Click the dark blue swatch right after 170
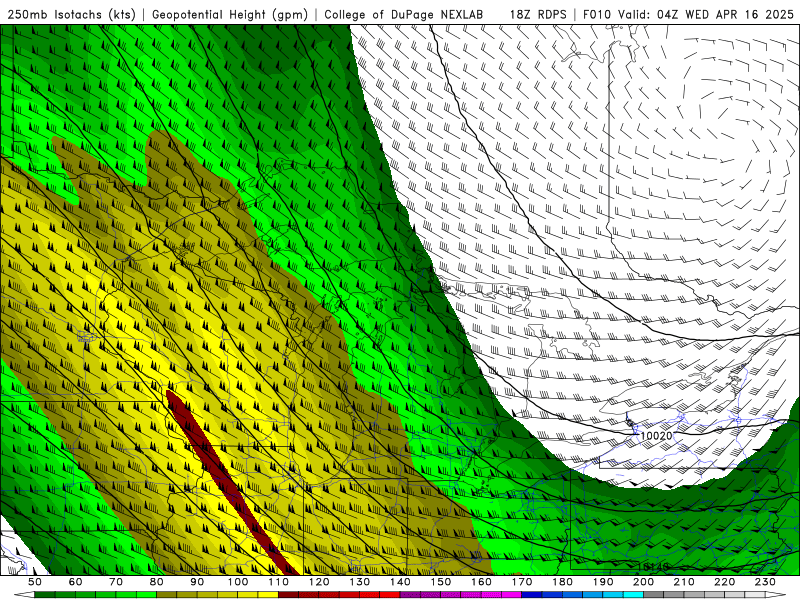This screenshot has height=600, width=800. (532, 595)
